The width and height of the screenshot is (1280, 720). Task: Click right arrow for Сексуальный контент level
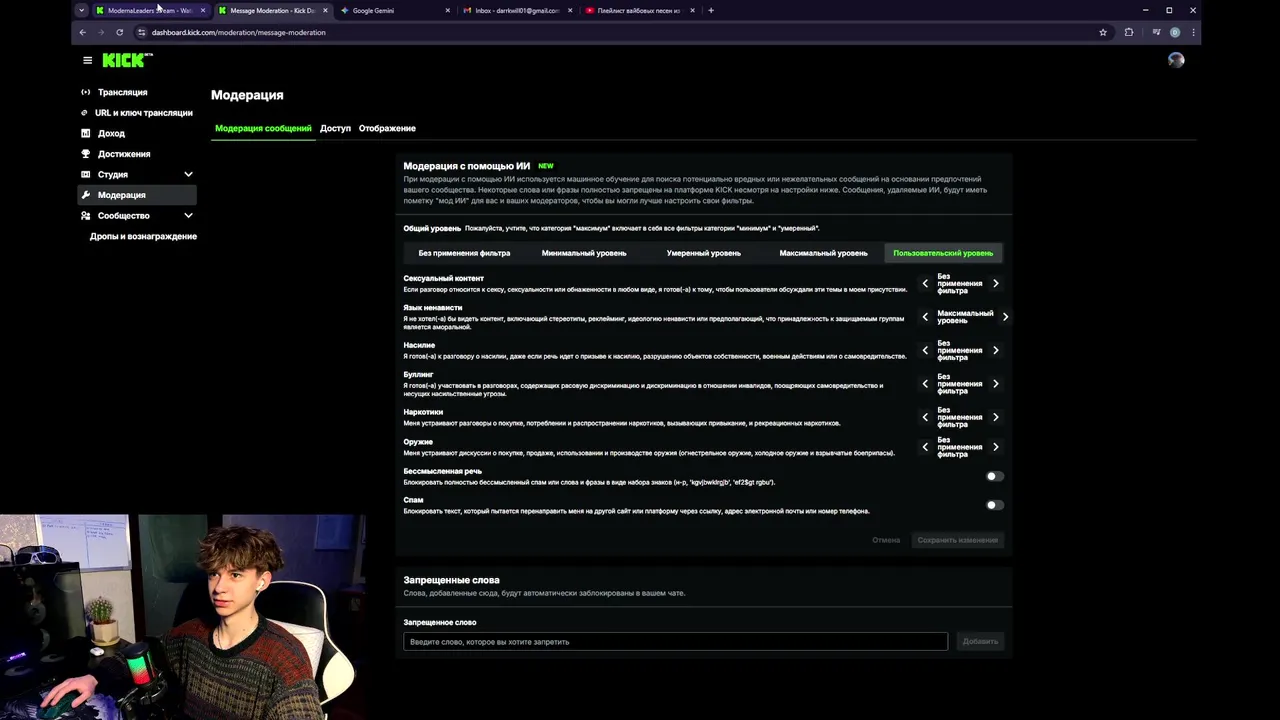(995, 283)
